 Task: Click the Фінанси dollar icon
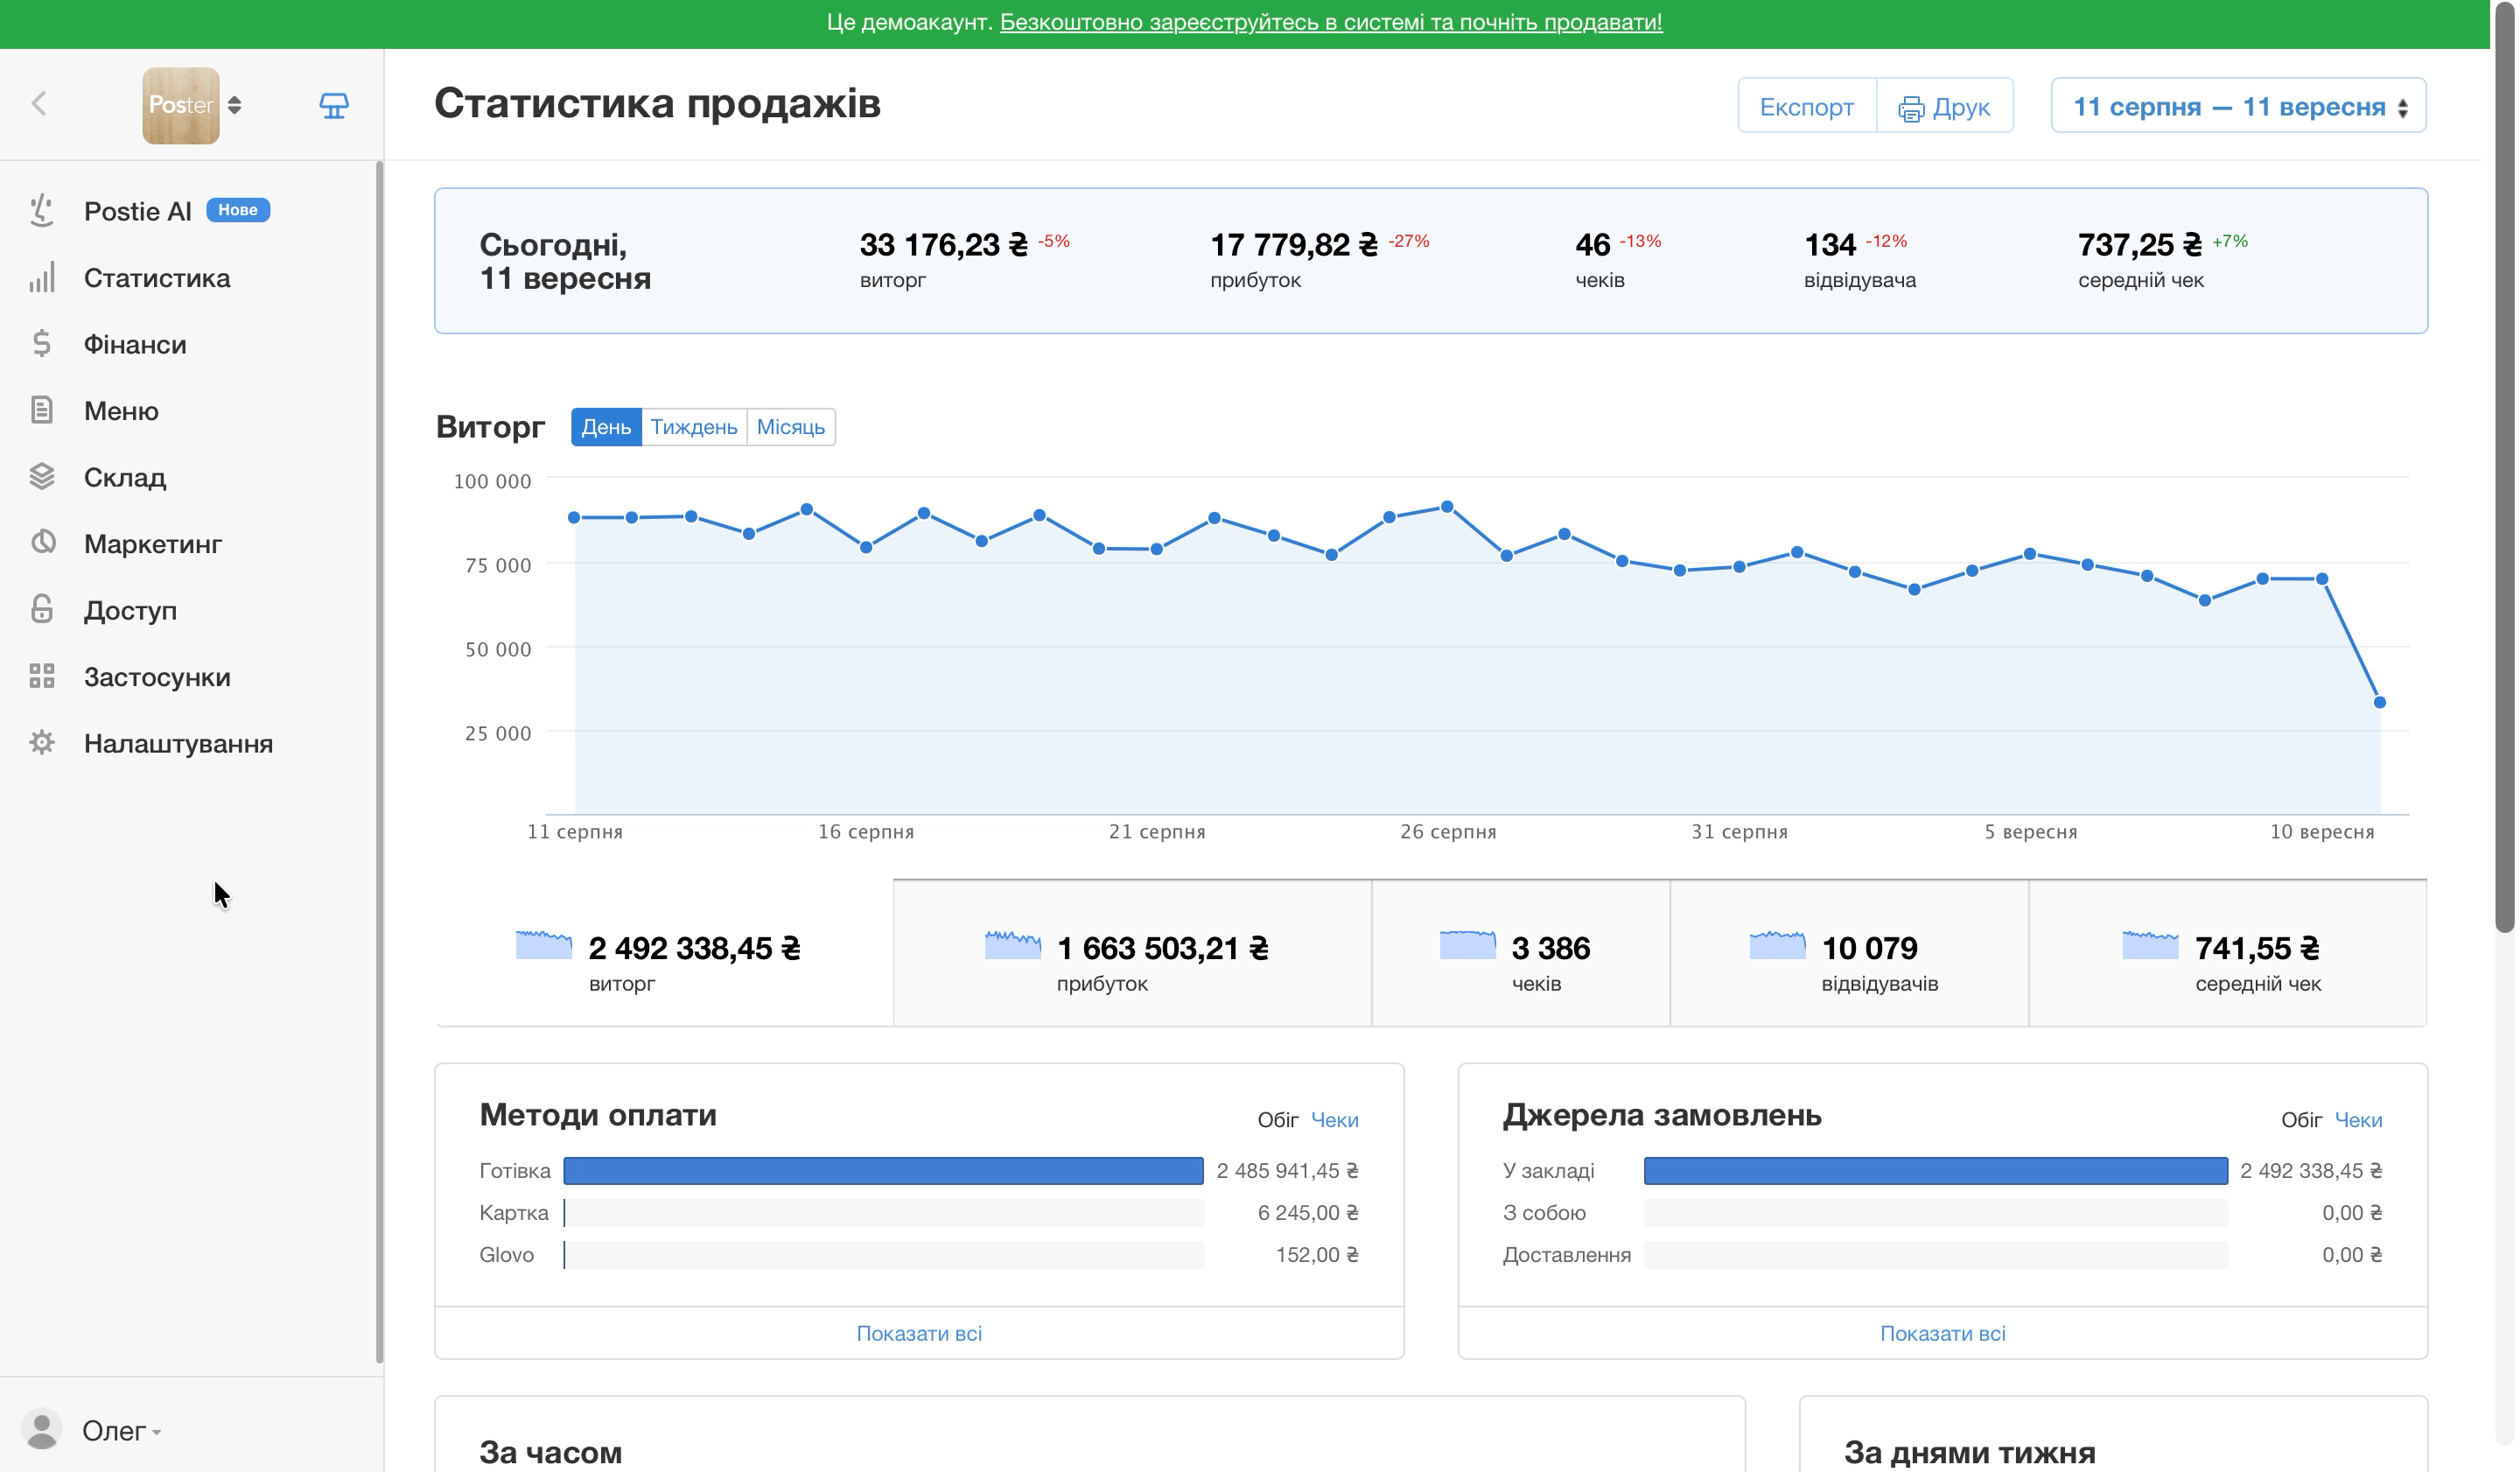tap(41, 343)
